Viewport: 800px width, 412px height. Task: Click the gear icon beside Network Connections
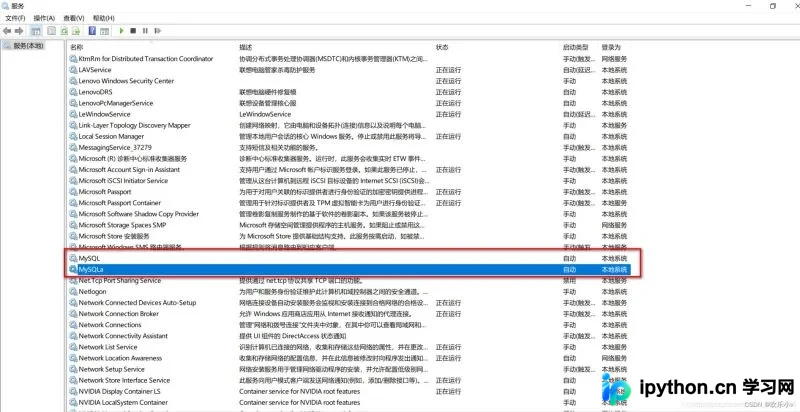[73, 325]
